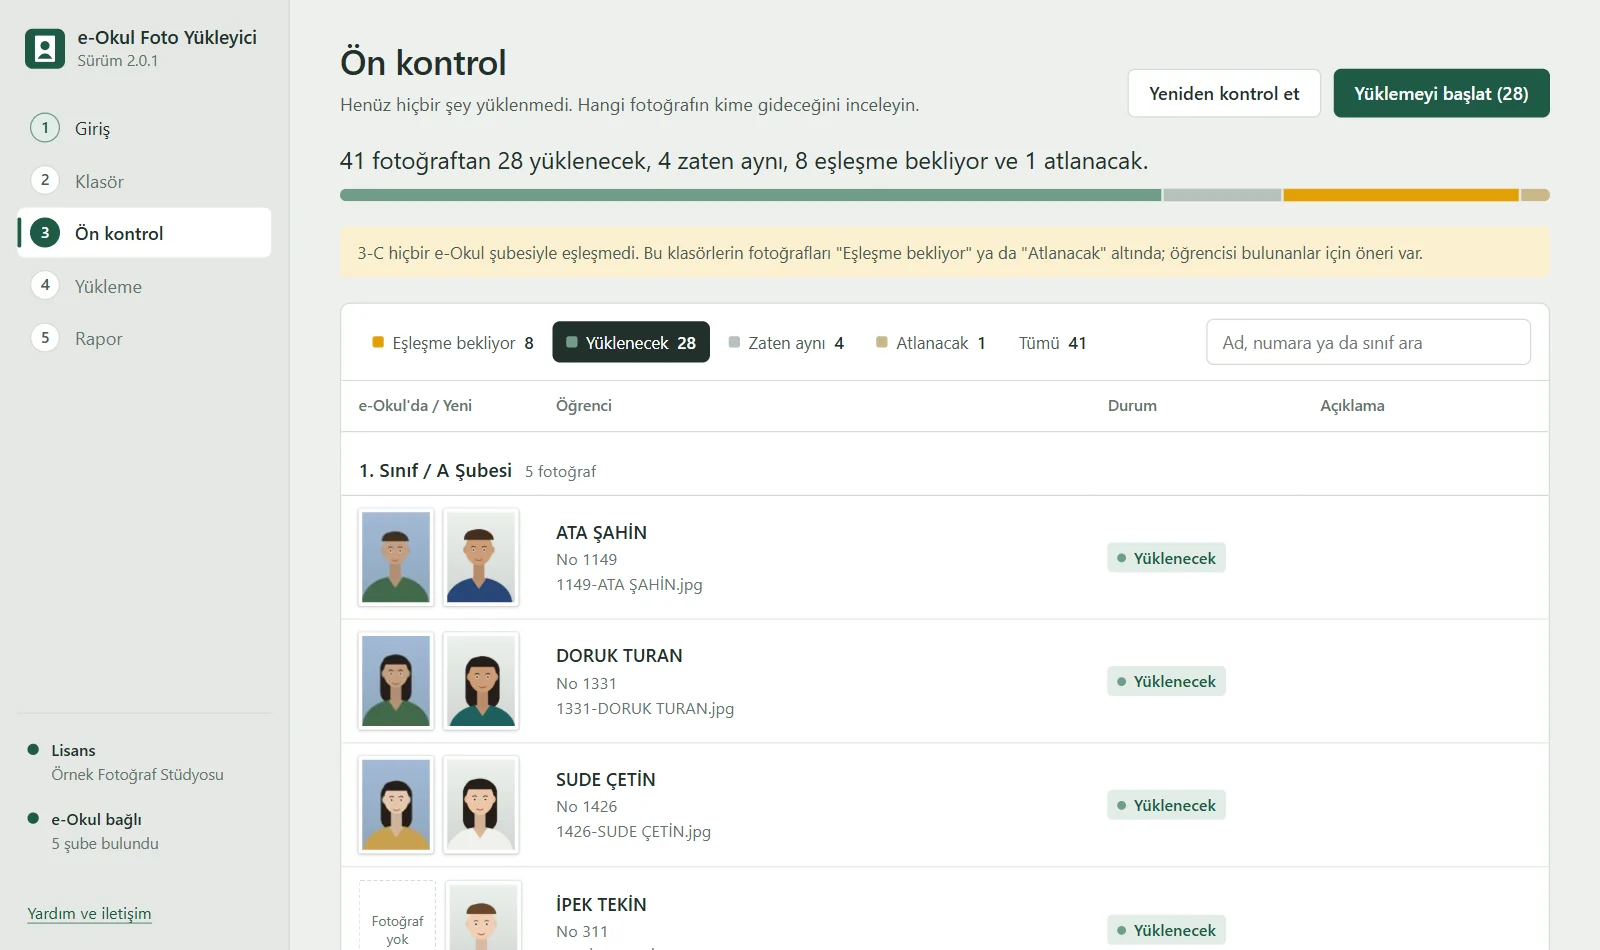Viewport: 1600px width, 950px height.
Task: Click the gray Zaten aynı progress segment
Action: coord(1222,195)
